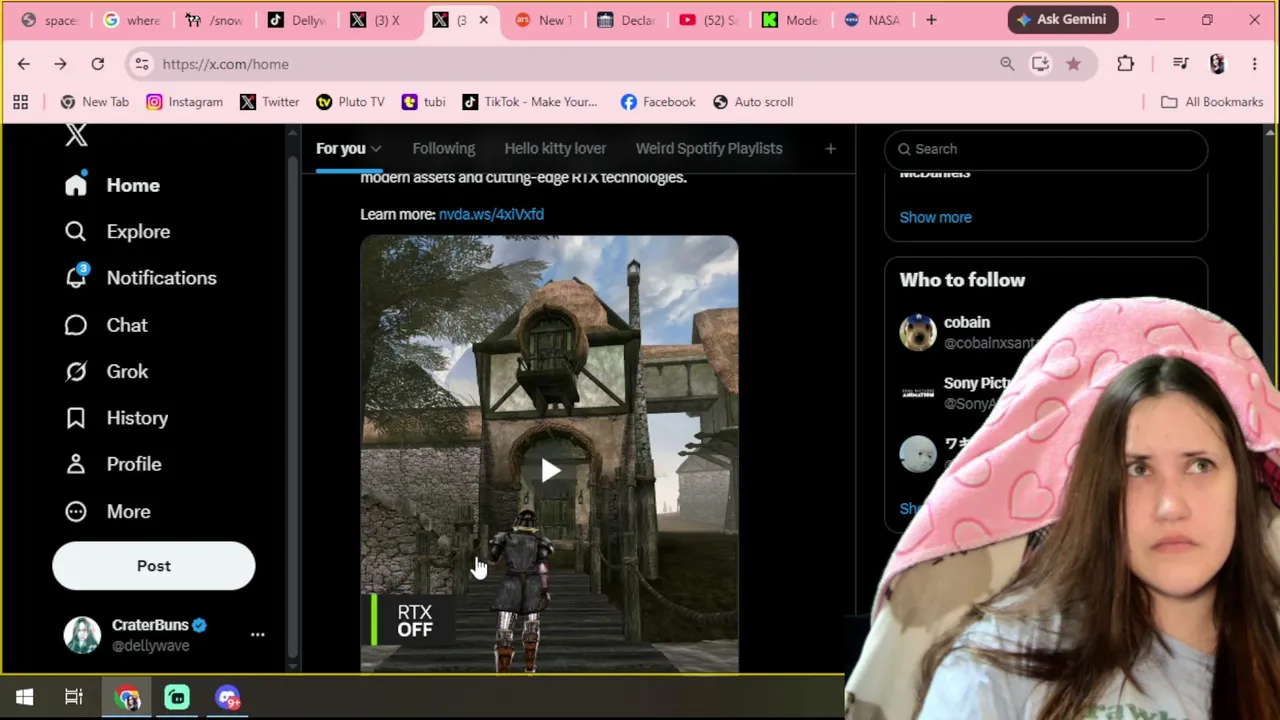The image size is (1280, 720).
Task: Switch to the 'Mode' tab
Action: coord(790,20)
